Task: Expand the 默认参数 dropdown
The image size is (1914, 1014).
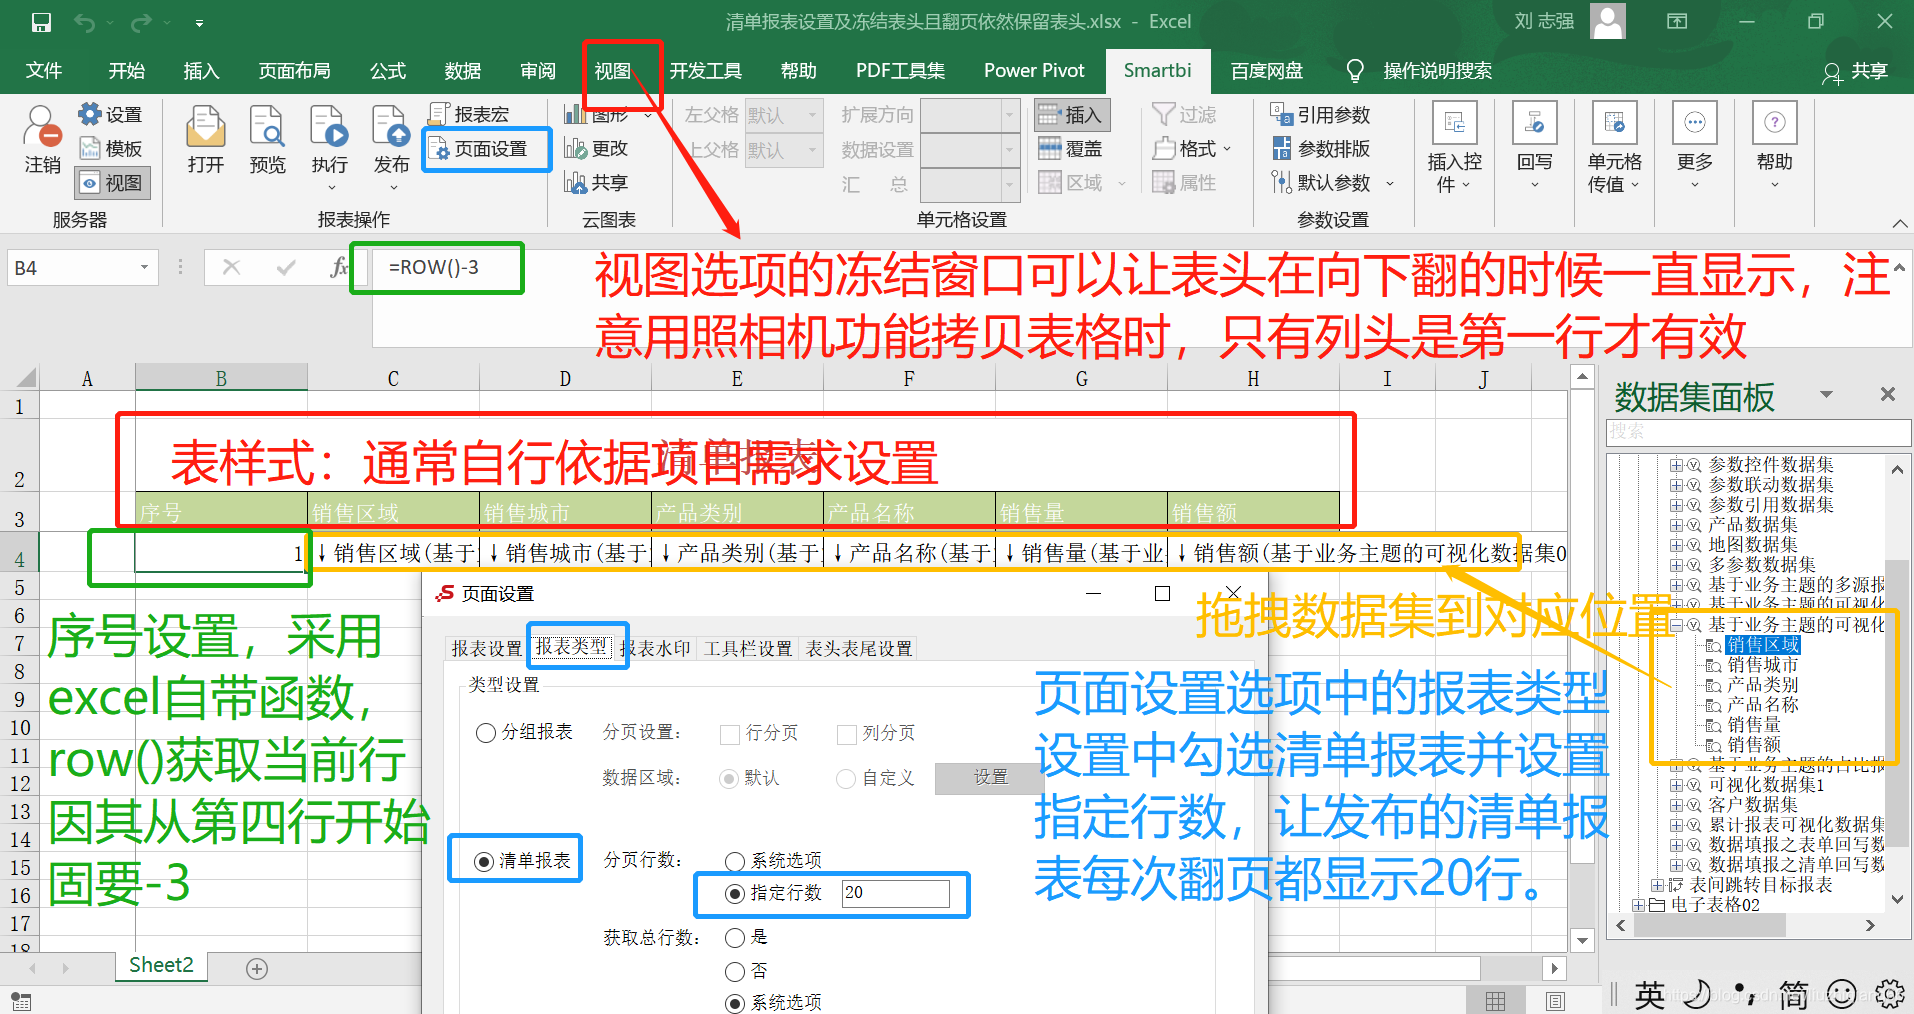Action: (x=1389, y=183)
